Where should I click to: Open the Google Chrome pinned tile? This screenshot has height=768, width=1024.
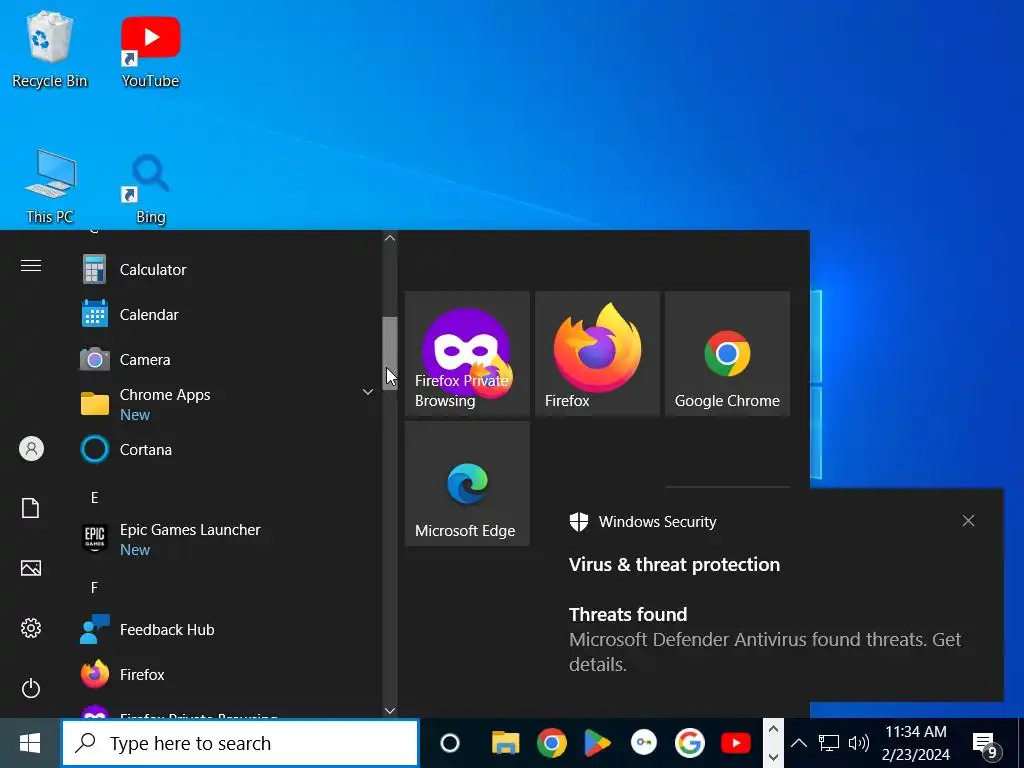[x=727, y=353]
